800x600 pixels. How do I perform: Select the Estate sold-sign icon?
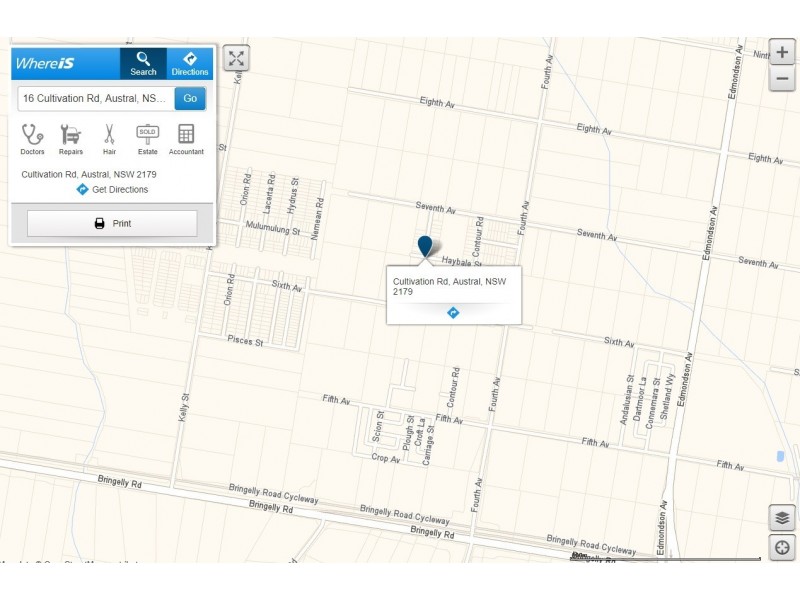(x=147, y=138)
